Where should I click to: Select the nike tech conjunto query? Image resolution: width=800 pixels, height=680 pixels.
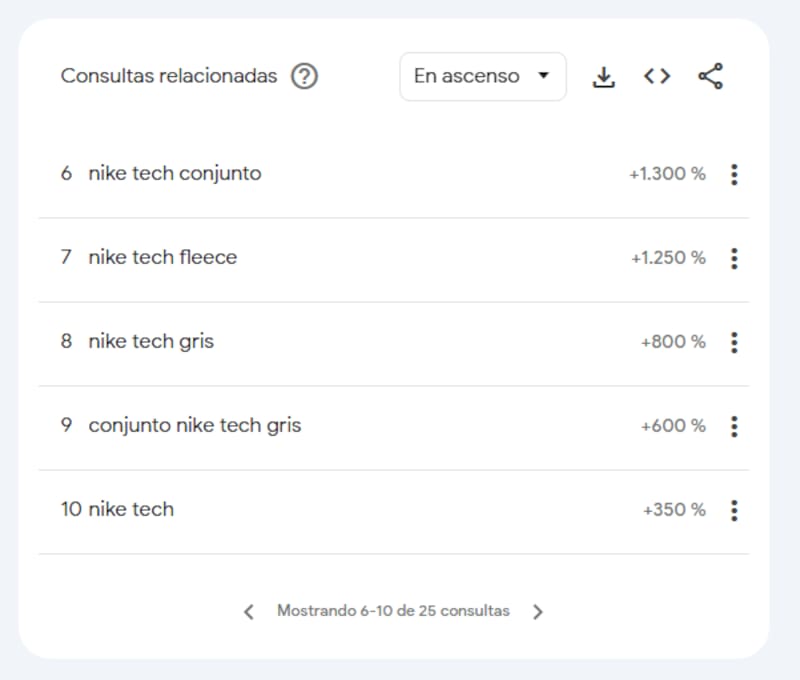click(174, 174)
